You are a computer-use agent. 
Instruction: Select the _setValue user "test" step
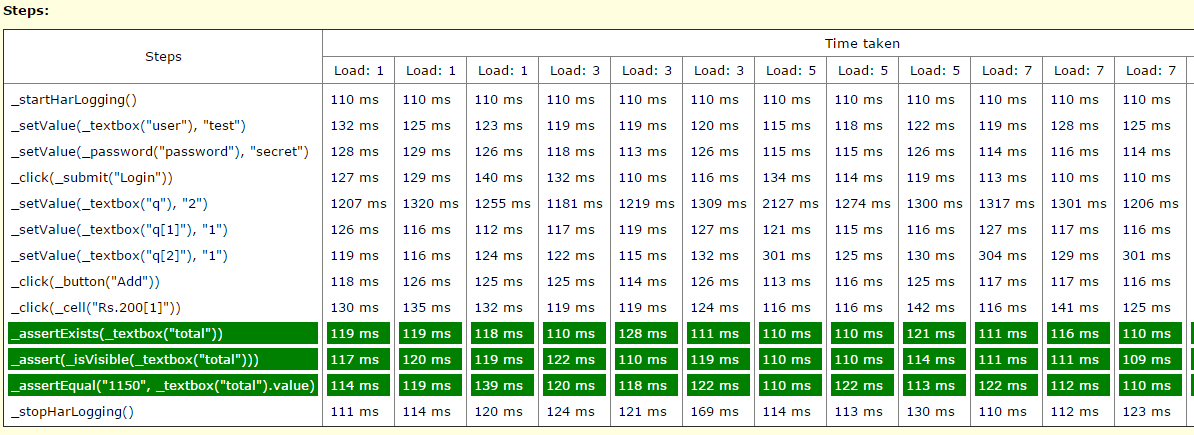[128, 126]
